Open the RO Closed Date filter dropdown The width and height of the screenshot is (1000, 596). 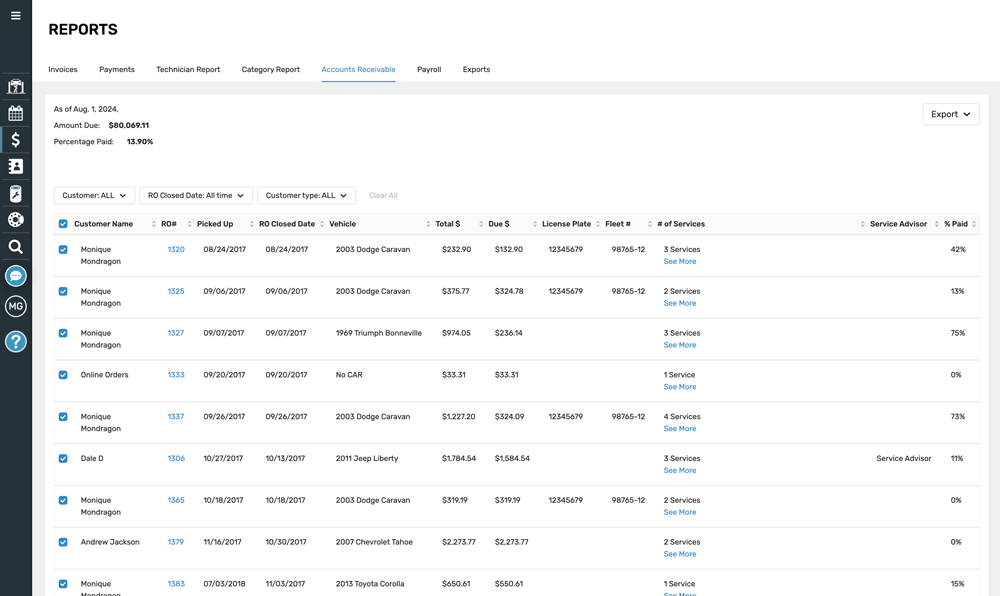(x=196, y=195)
